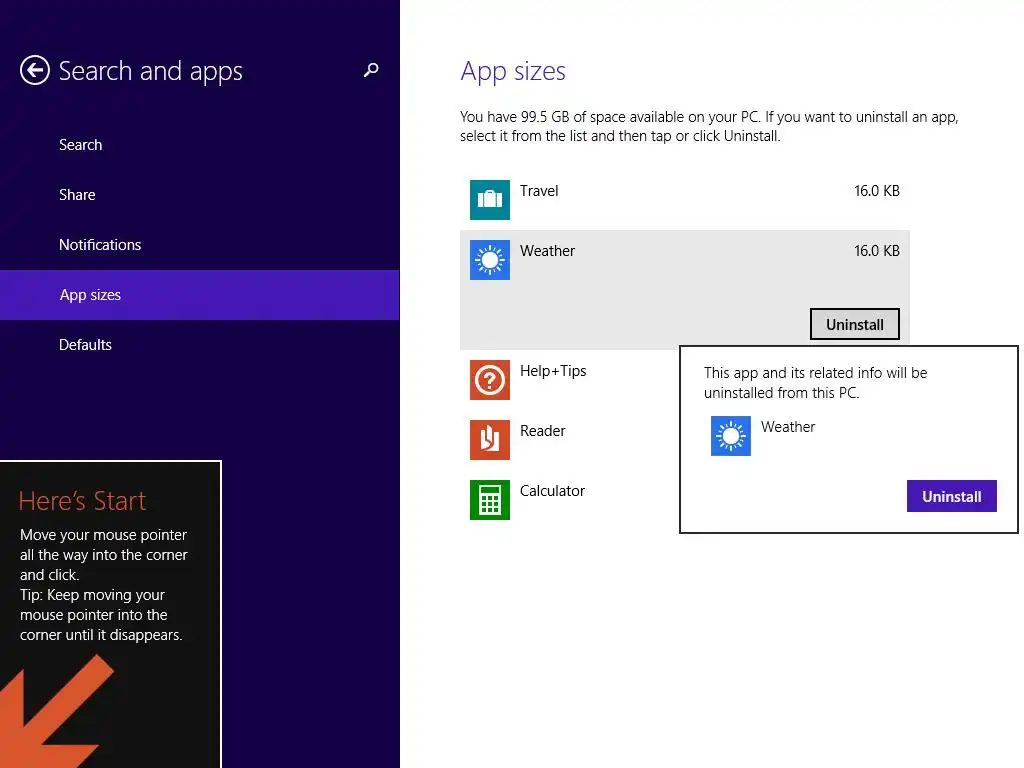Select the Calculator app icon
1024x768 pixels.
pyautogui.click(x=490, y=500)
